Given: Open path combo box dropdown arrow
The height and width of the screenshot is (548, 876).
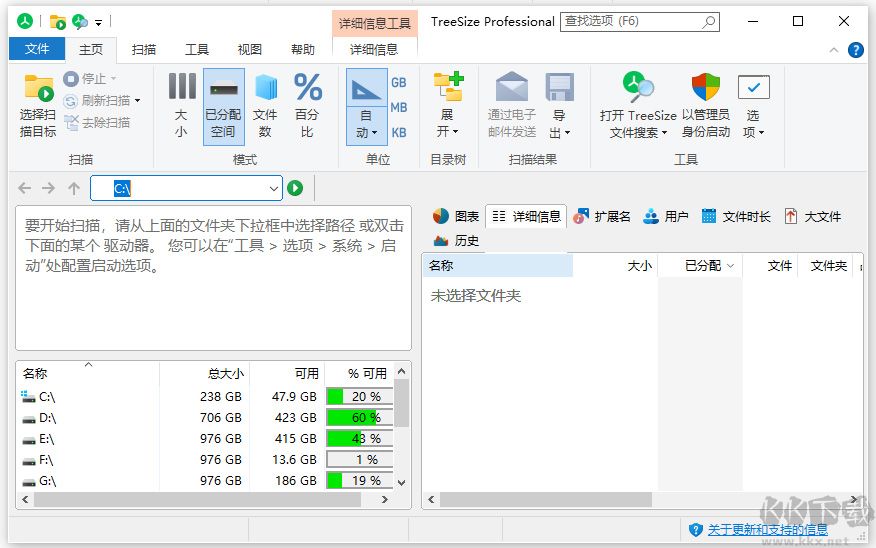Looking at the screenshot, I should 274,189.
